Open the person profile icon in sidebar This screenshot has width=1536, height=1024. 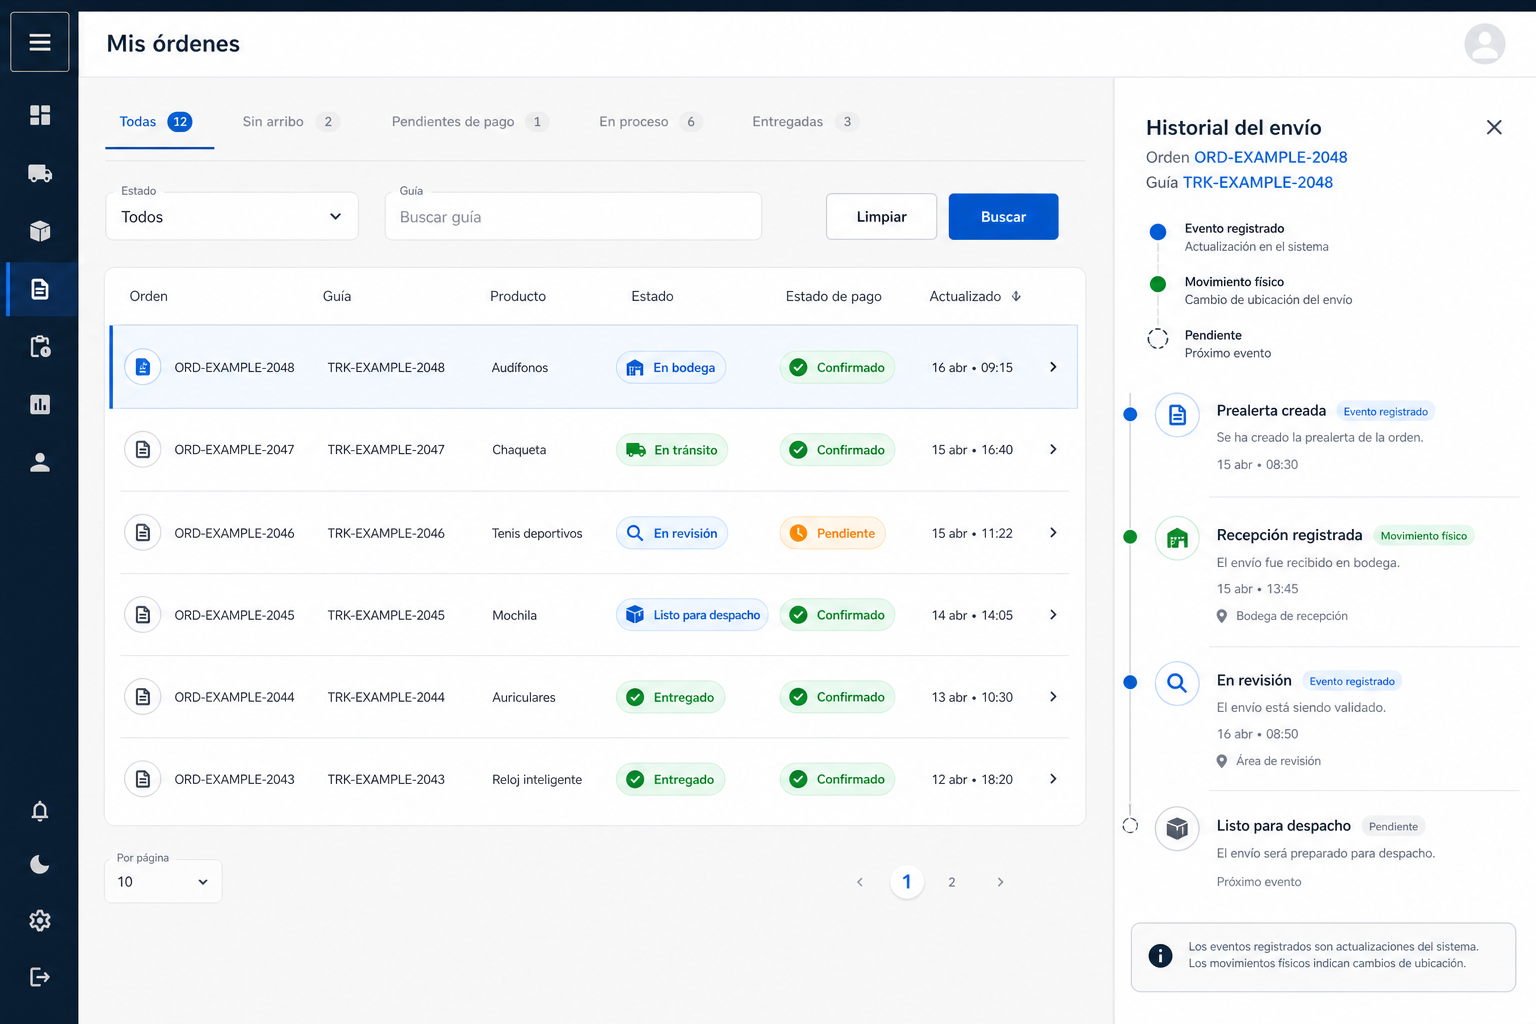tap(40, 462)
